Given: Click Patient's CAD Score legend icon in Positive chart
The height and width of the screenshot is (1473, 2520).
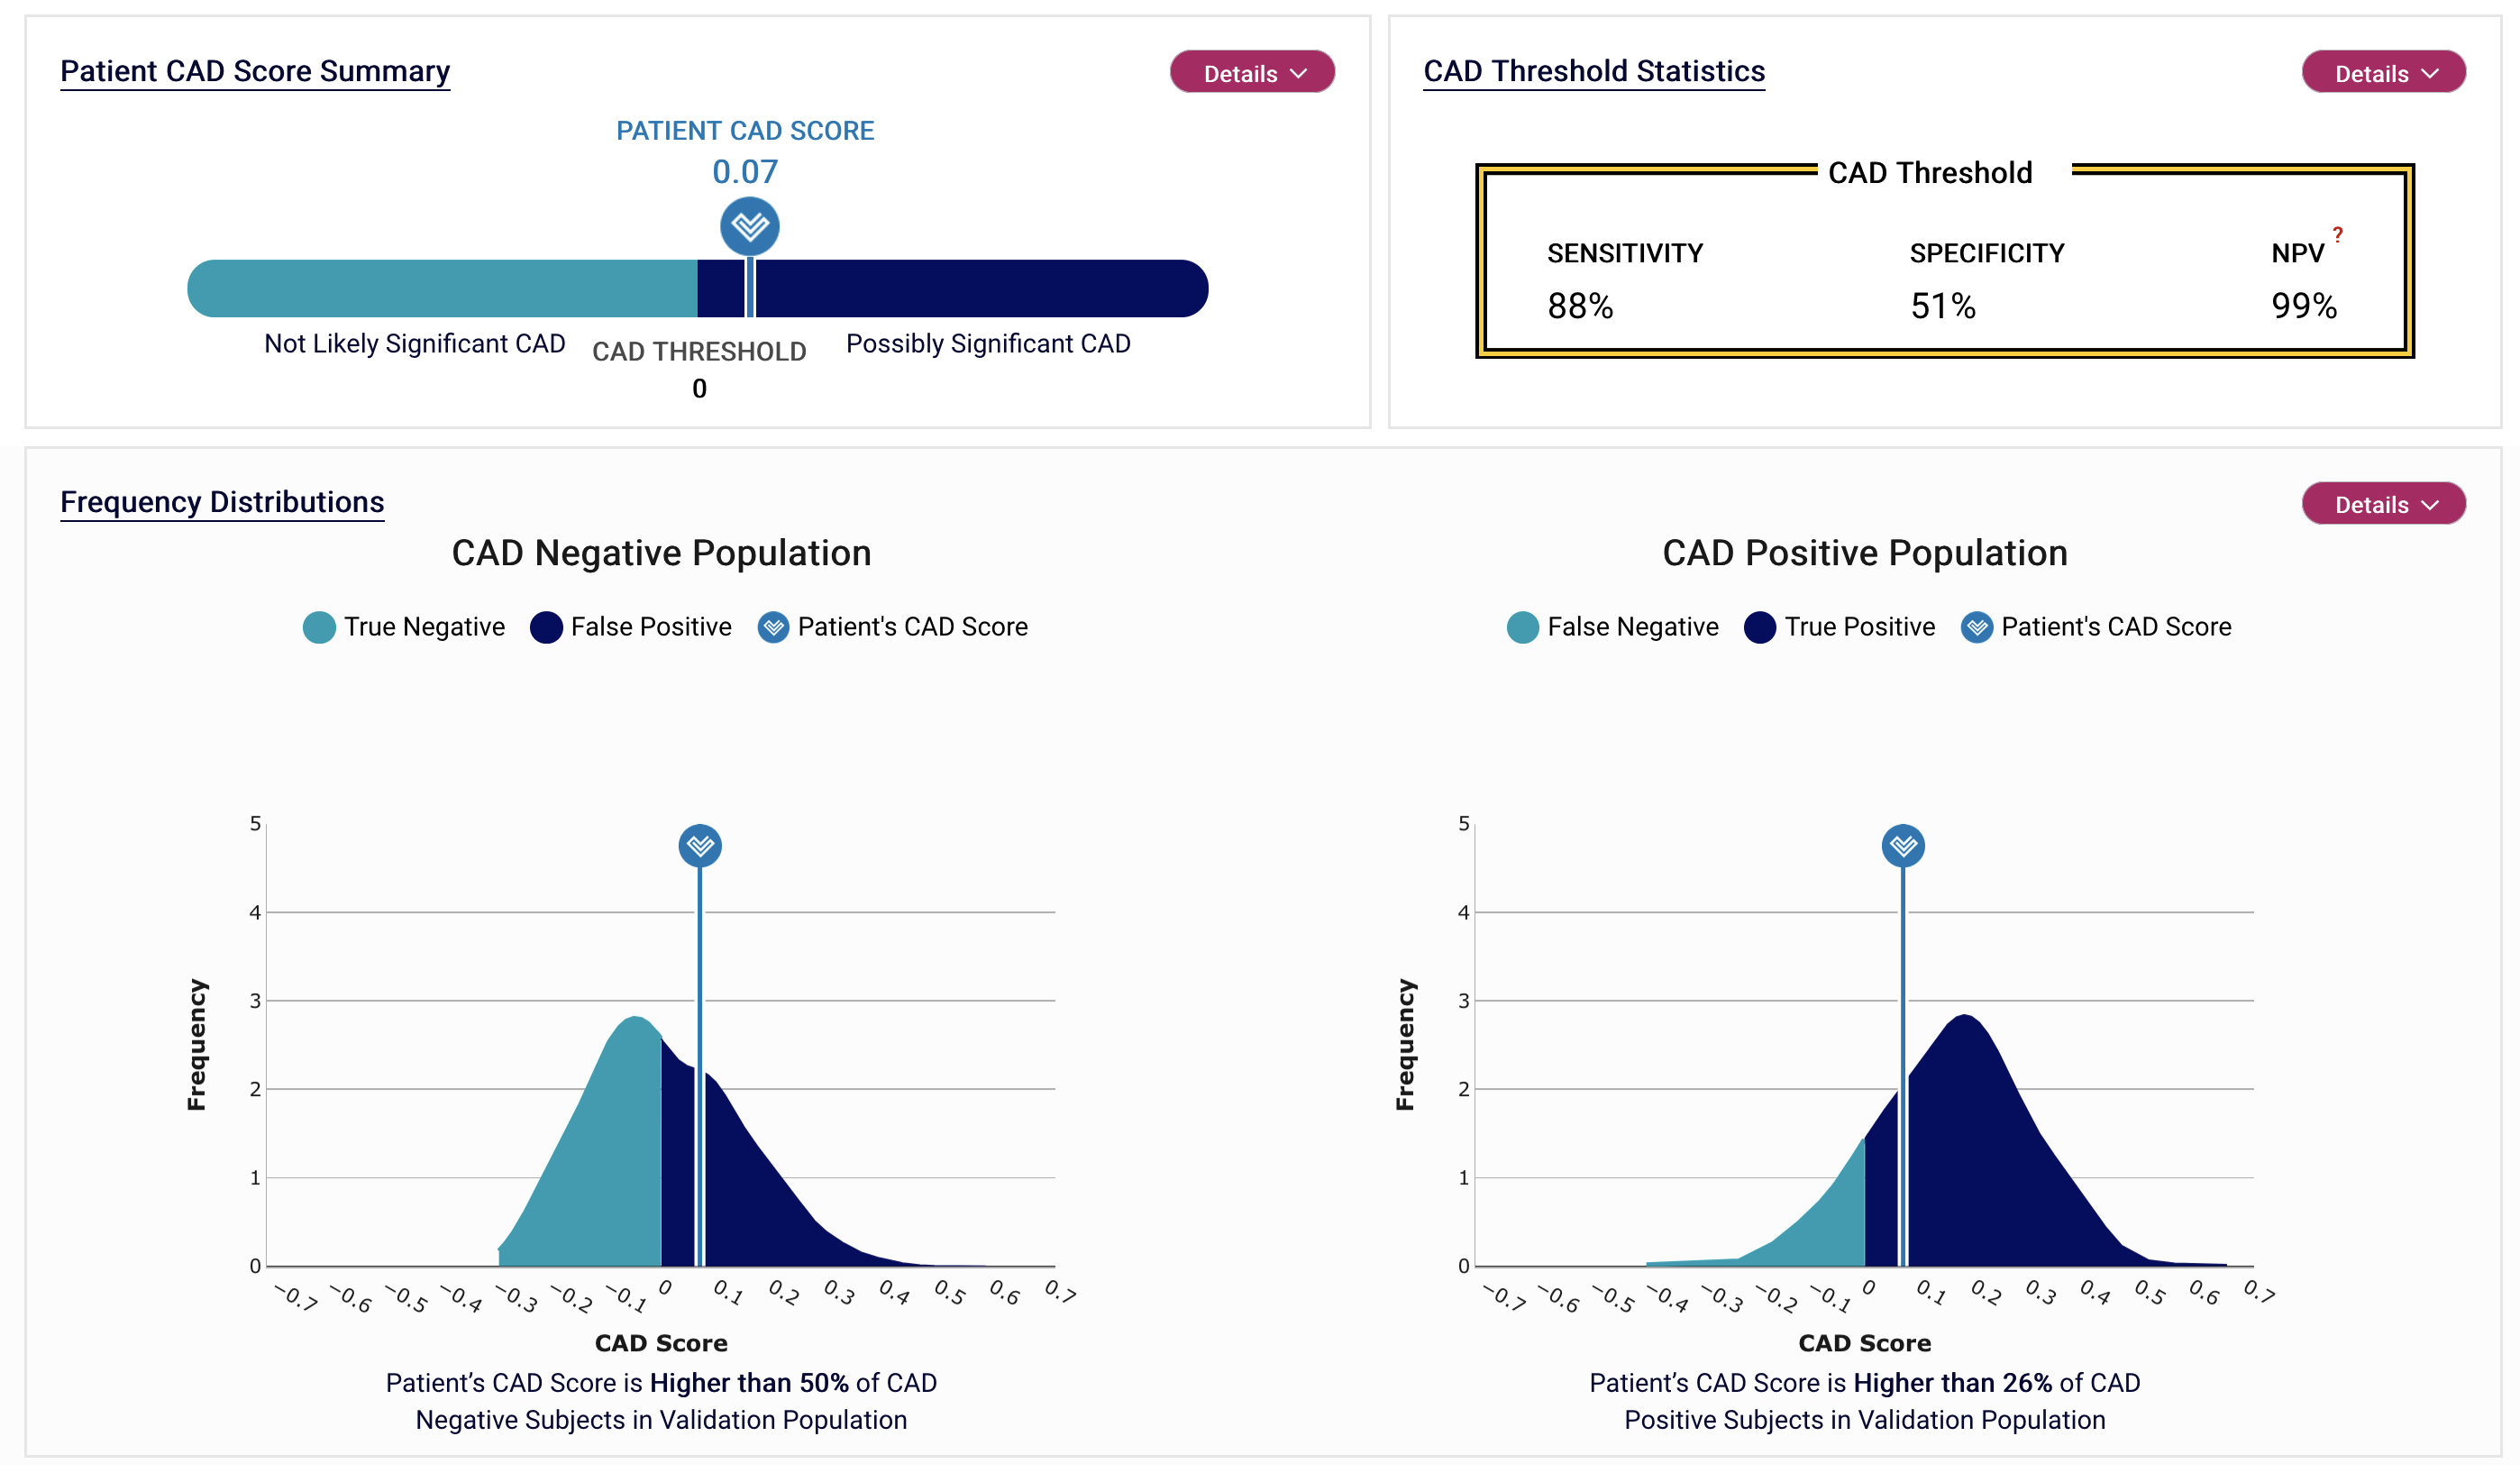Looking at the screenshot, I should click(x=1976, y=627).
